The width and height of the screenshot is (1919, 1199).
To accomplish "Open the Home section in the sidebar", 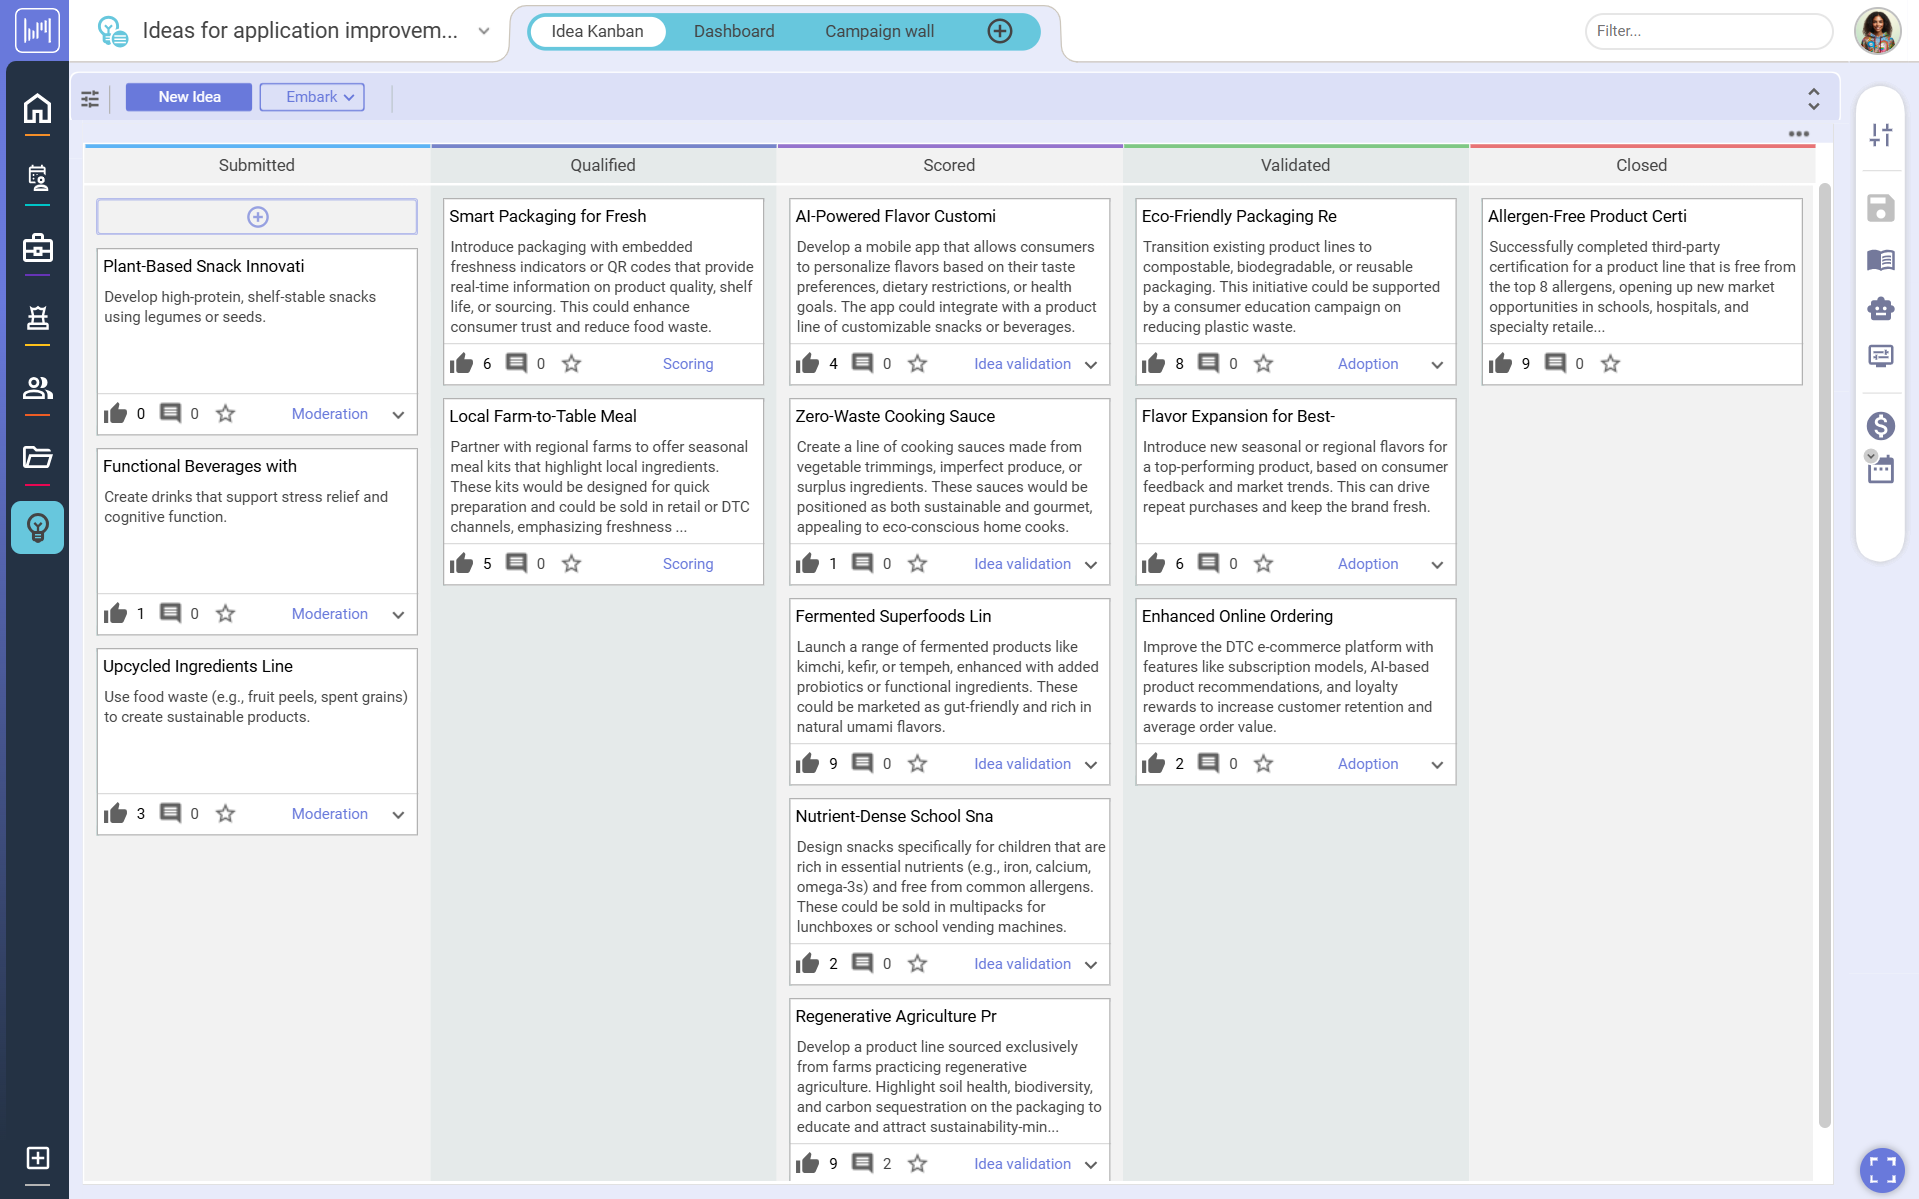I will coord(37,108).
